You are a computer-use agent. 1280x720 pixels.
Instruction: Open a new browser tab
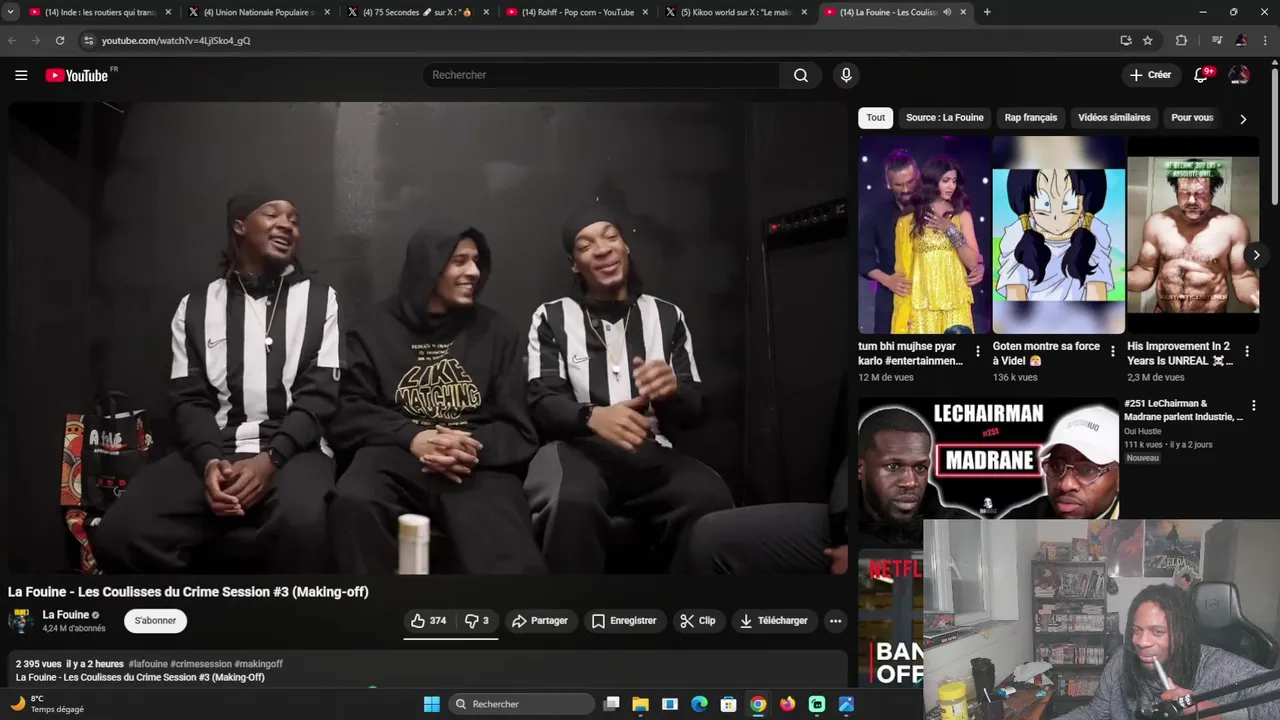(987, 12)
